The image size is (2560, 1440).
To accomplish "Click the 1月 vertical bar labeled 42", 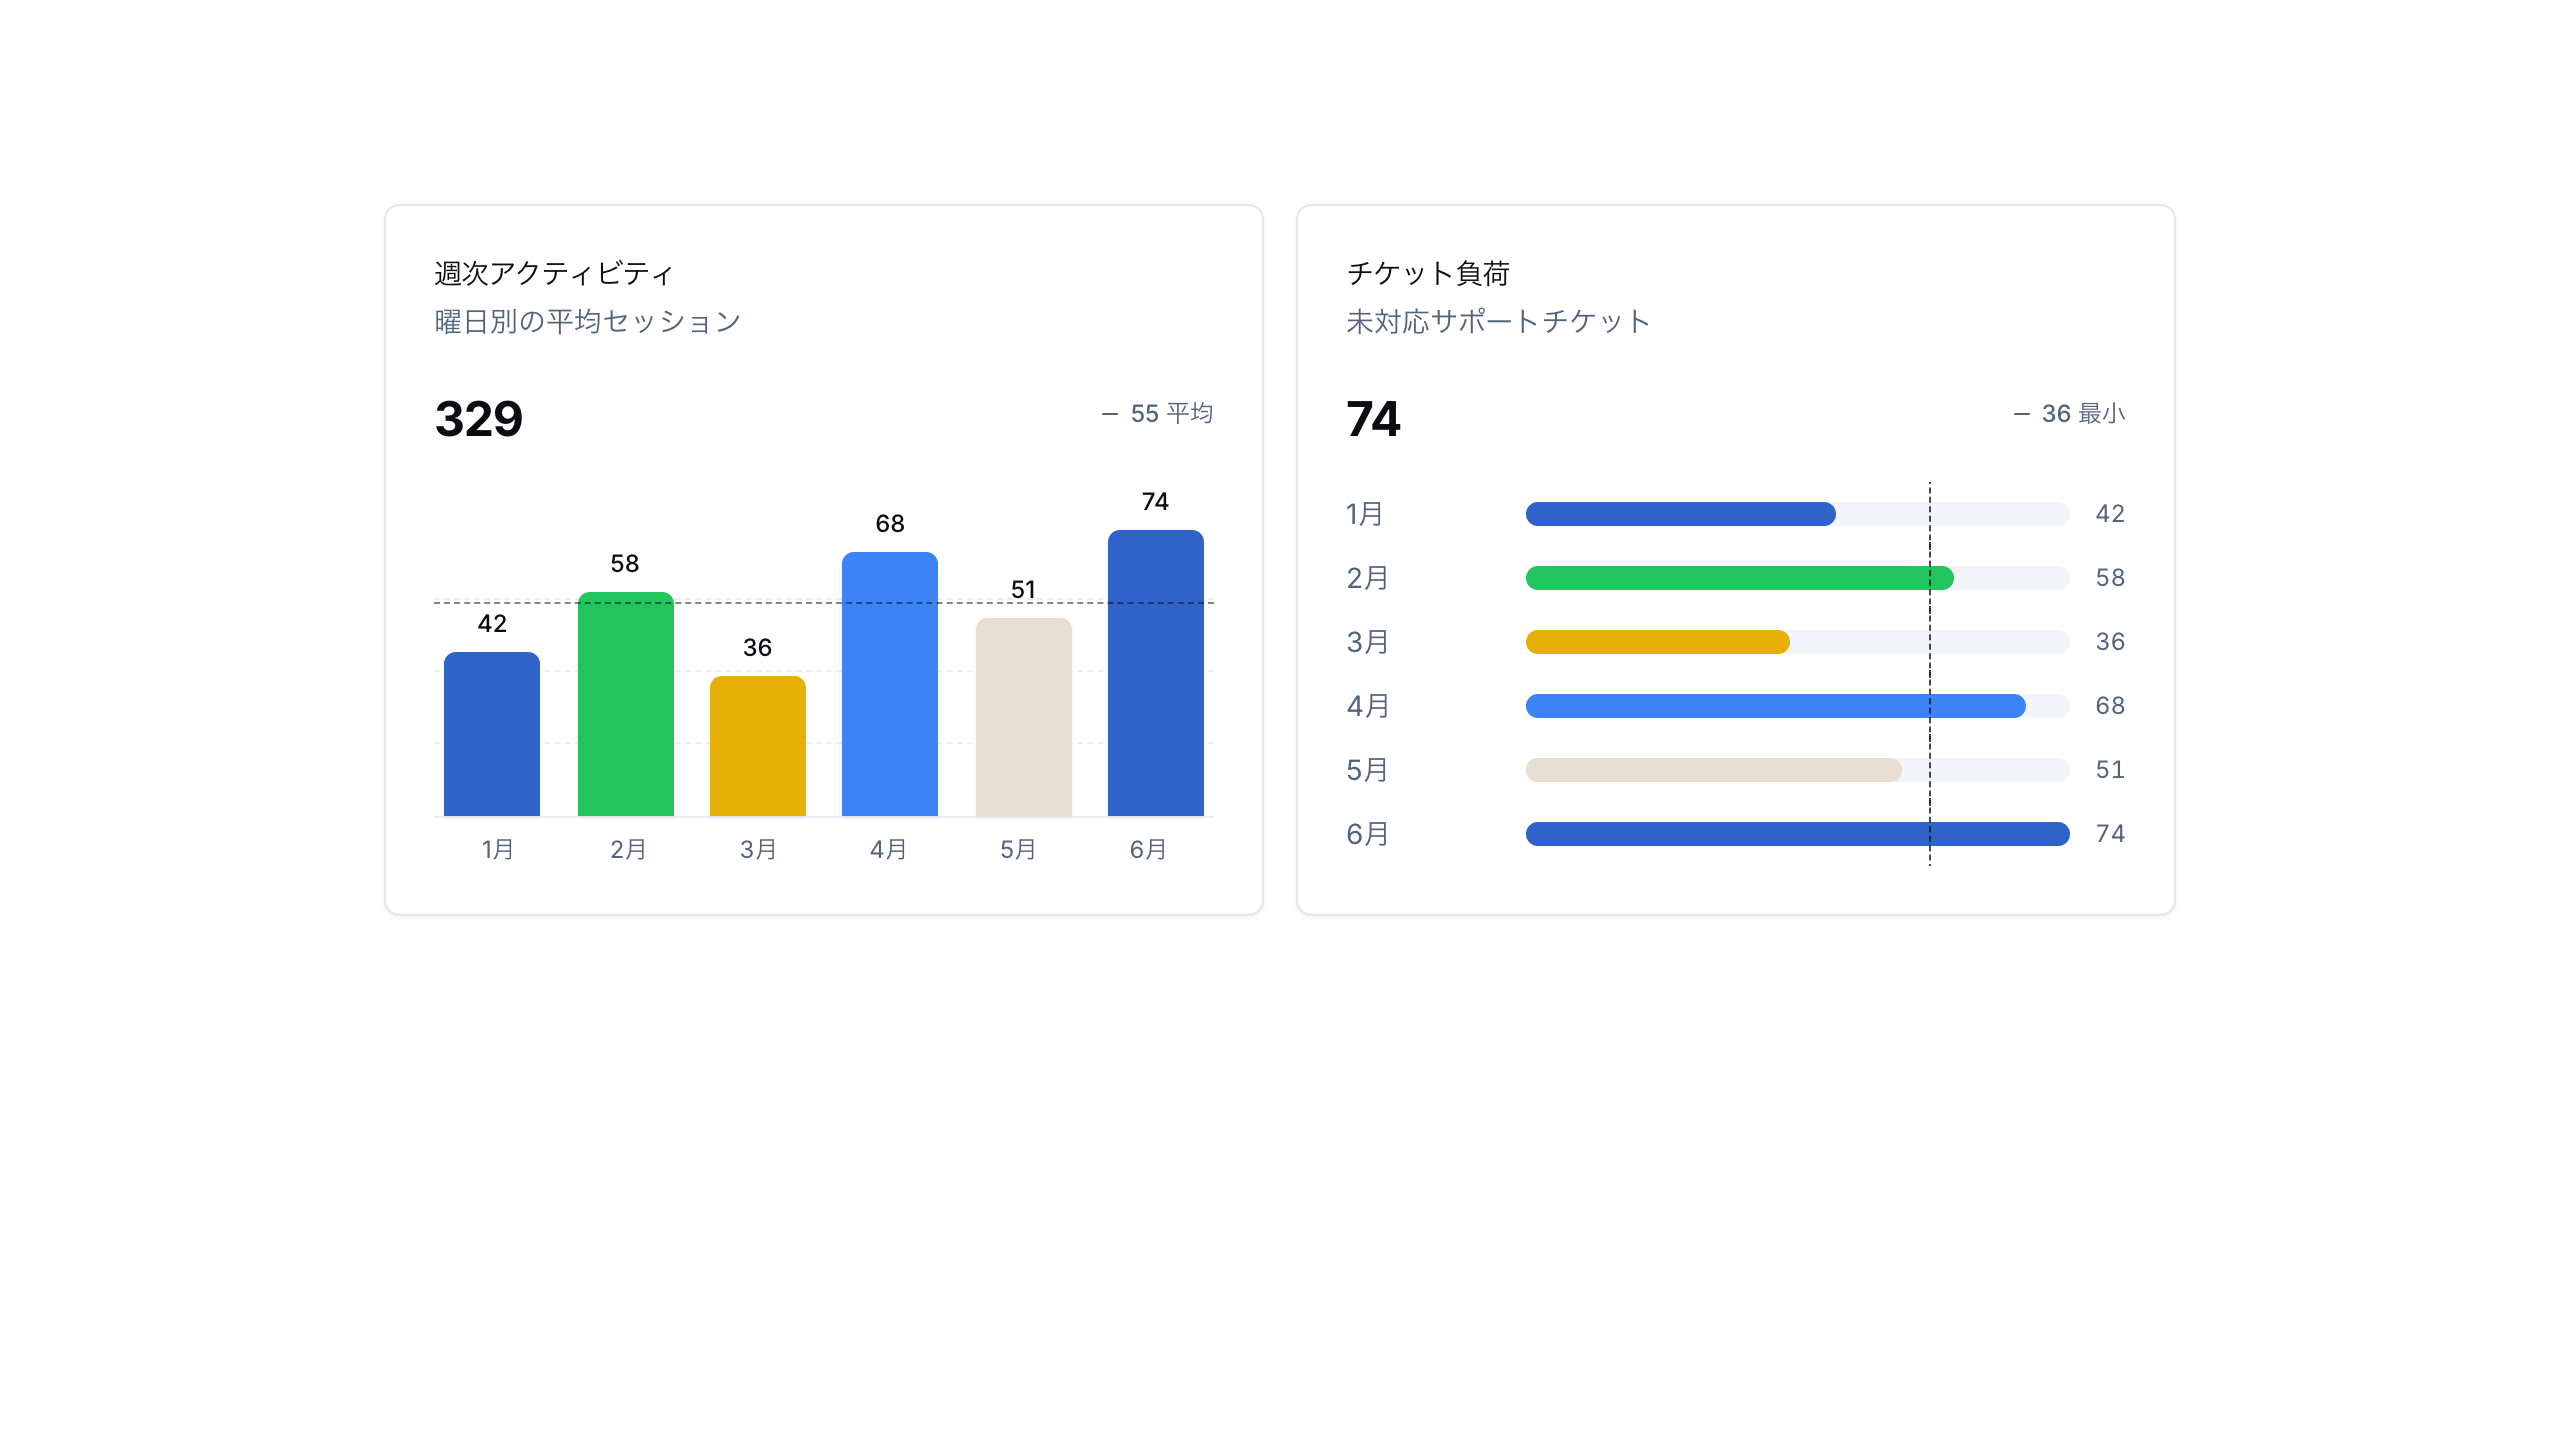I will point(492,734).
